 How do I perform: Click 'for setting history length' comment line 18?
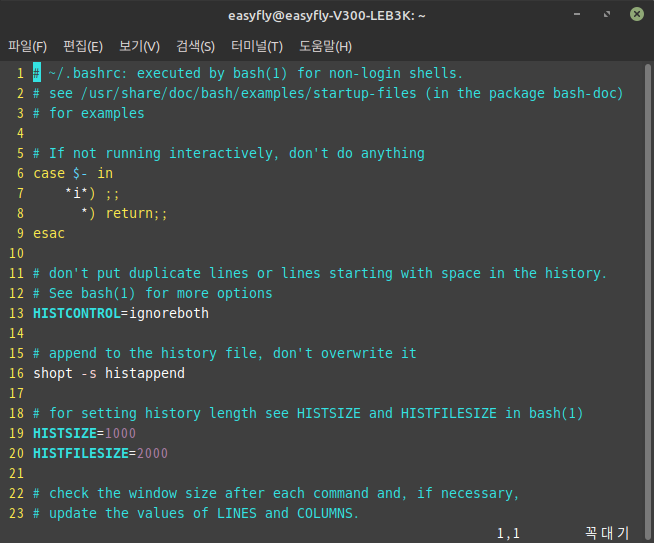click(308, 413)
